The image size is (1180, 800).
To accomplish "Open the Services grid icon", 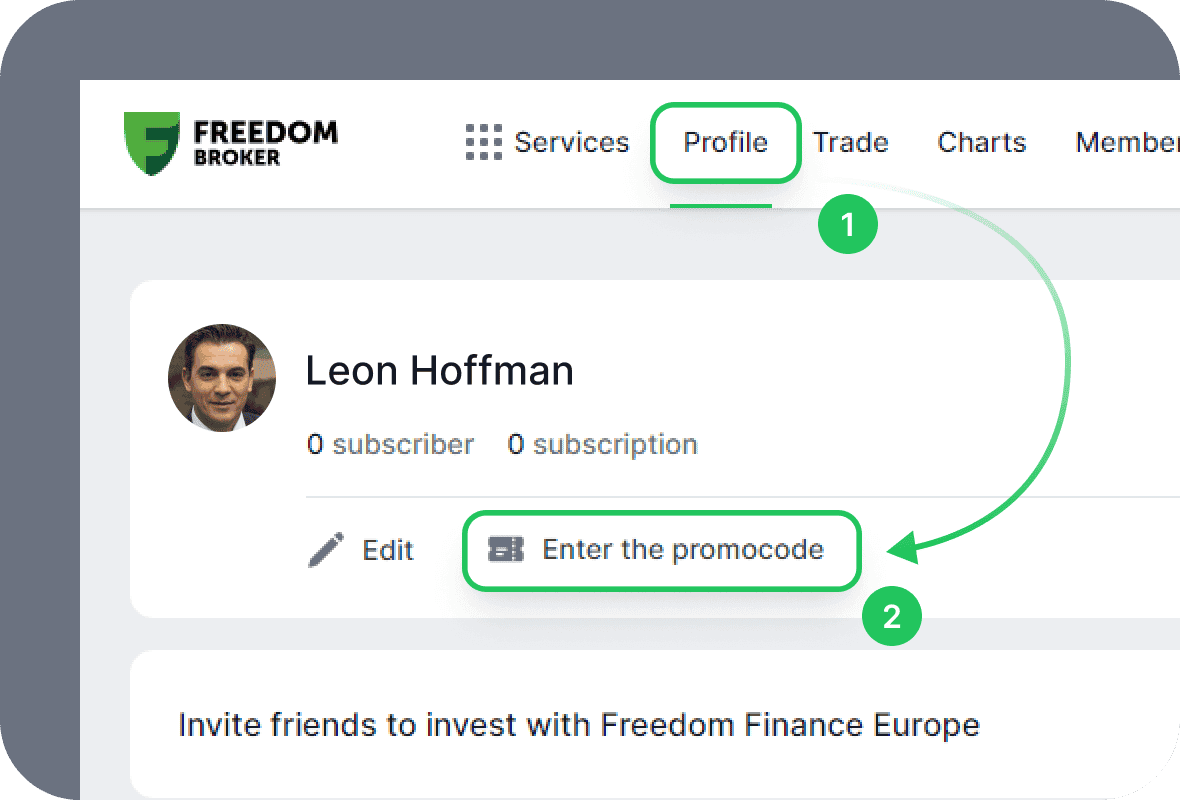I will 483,143.
